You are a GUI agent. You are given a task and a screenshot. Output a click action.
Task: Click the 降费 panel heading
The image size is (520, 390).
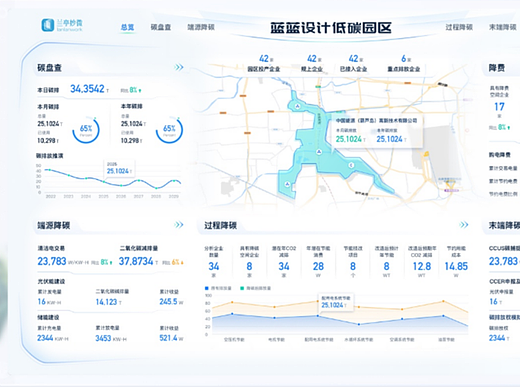click(x=497, y=68)
